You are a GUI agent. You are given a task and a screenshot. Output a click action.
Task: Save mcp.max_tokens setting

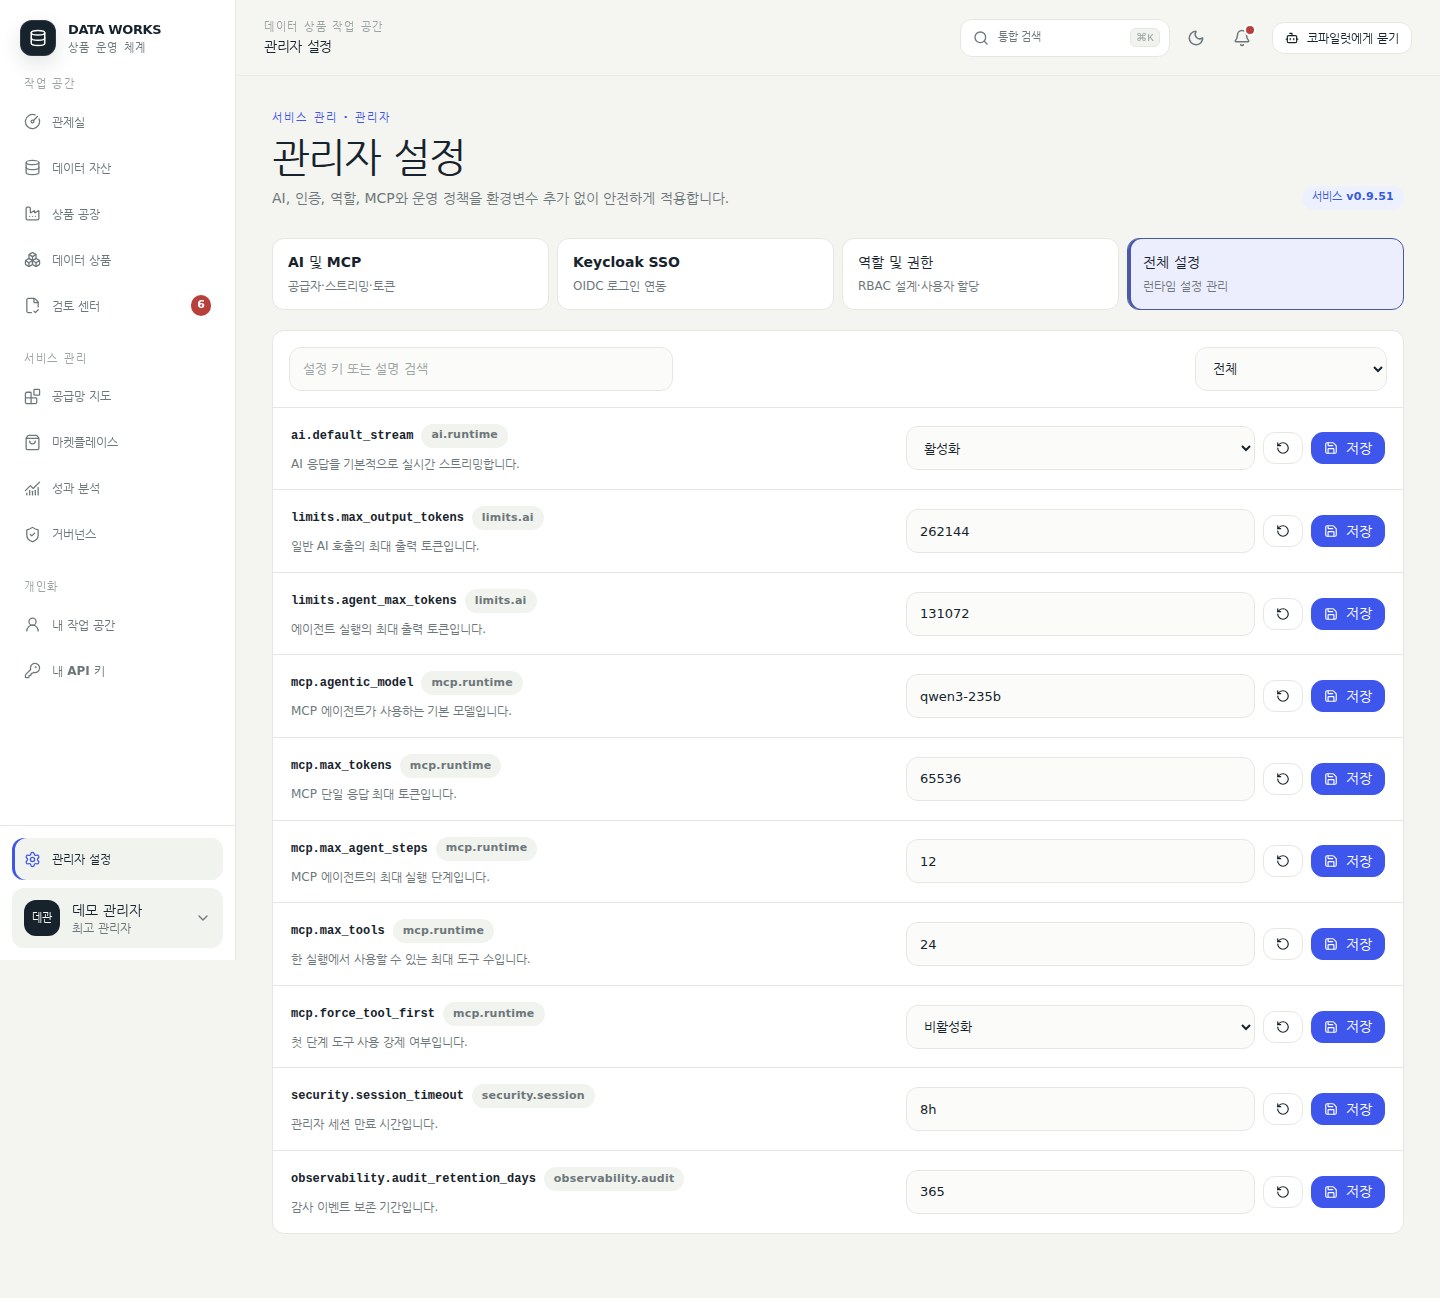click(x=1348, y=779)
